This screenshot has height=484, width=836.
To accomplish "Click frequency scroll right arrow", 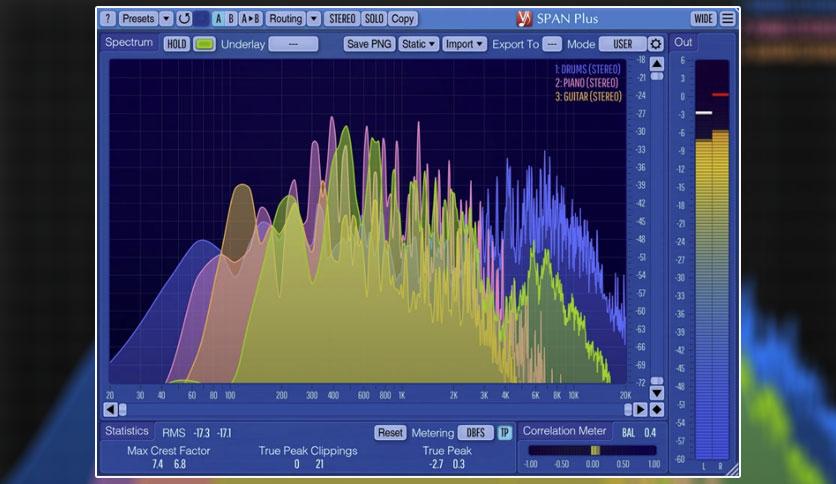I will pyautogui.click(x=640, y=409).
